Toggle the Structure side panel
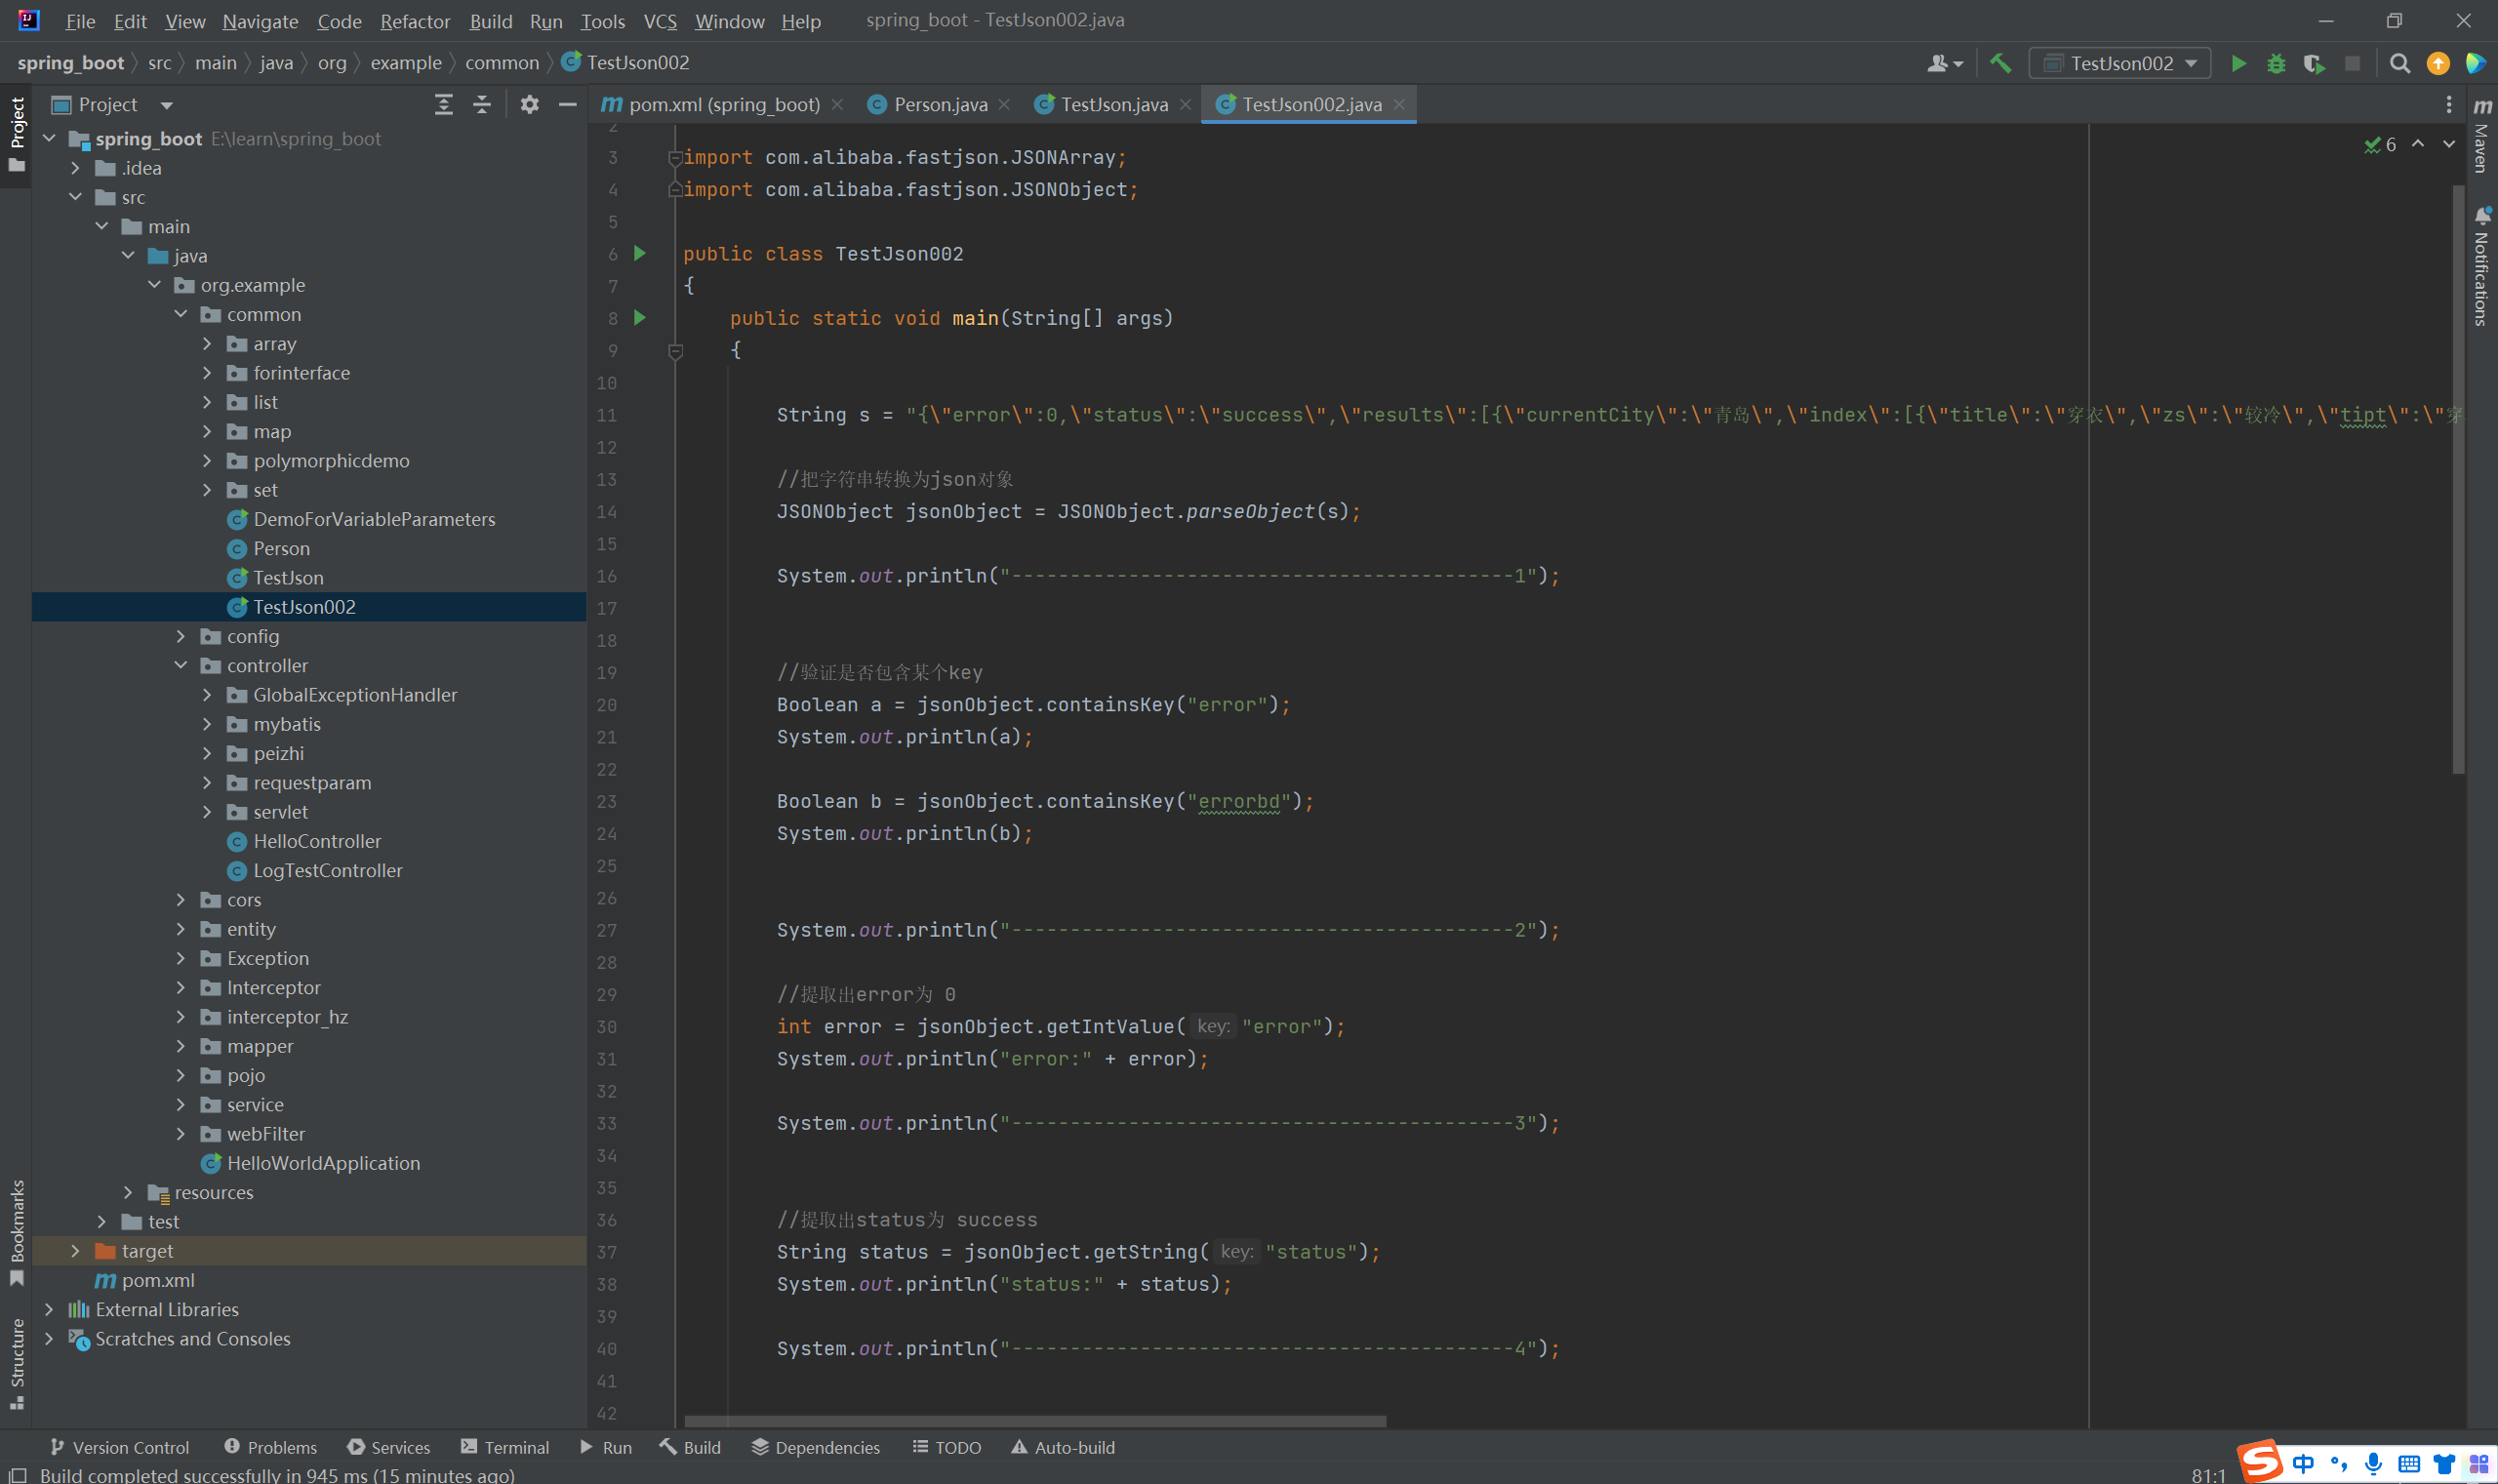Viewport: 2498px width, 1484px height. click(16, 1362)
